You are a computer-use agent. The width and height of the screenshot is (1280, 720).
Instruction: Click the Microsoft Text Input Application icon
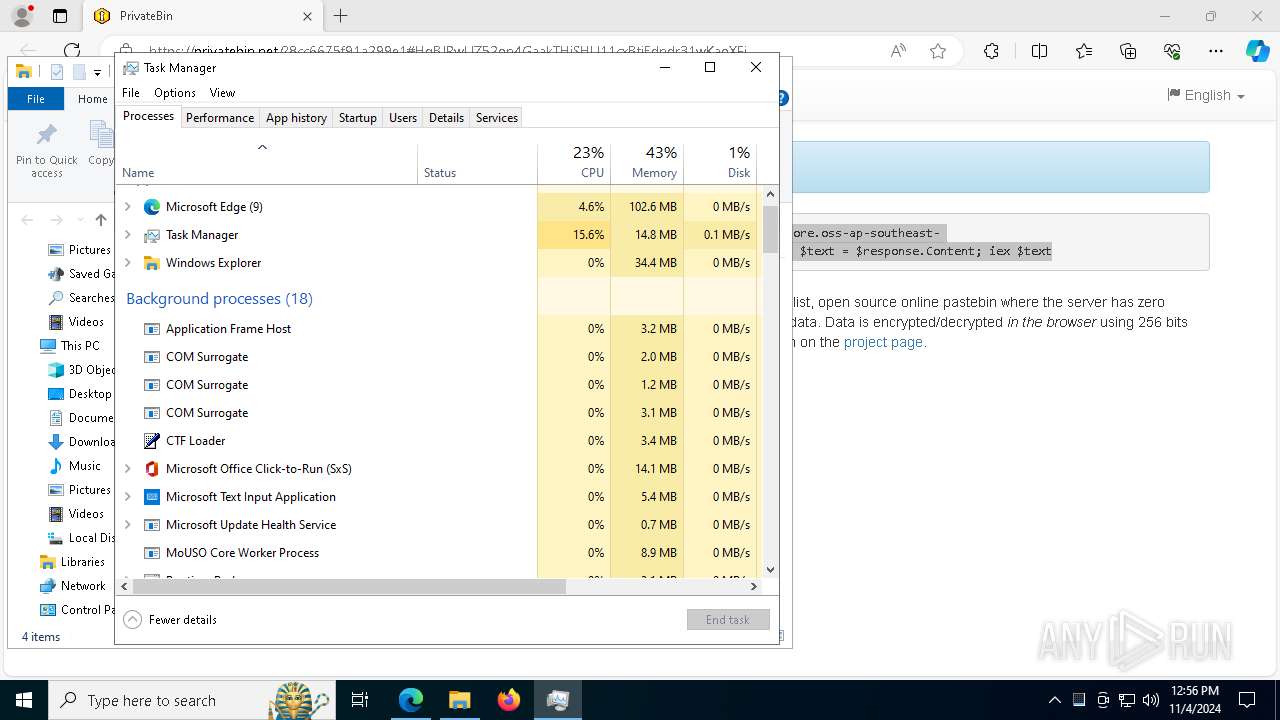pyautogui.click(x=152, y=497)
